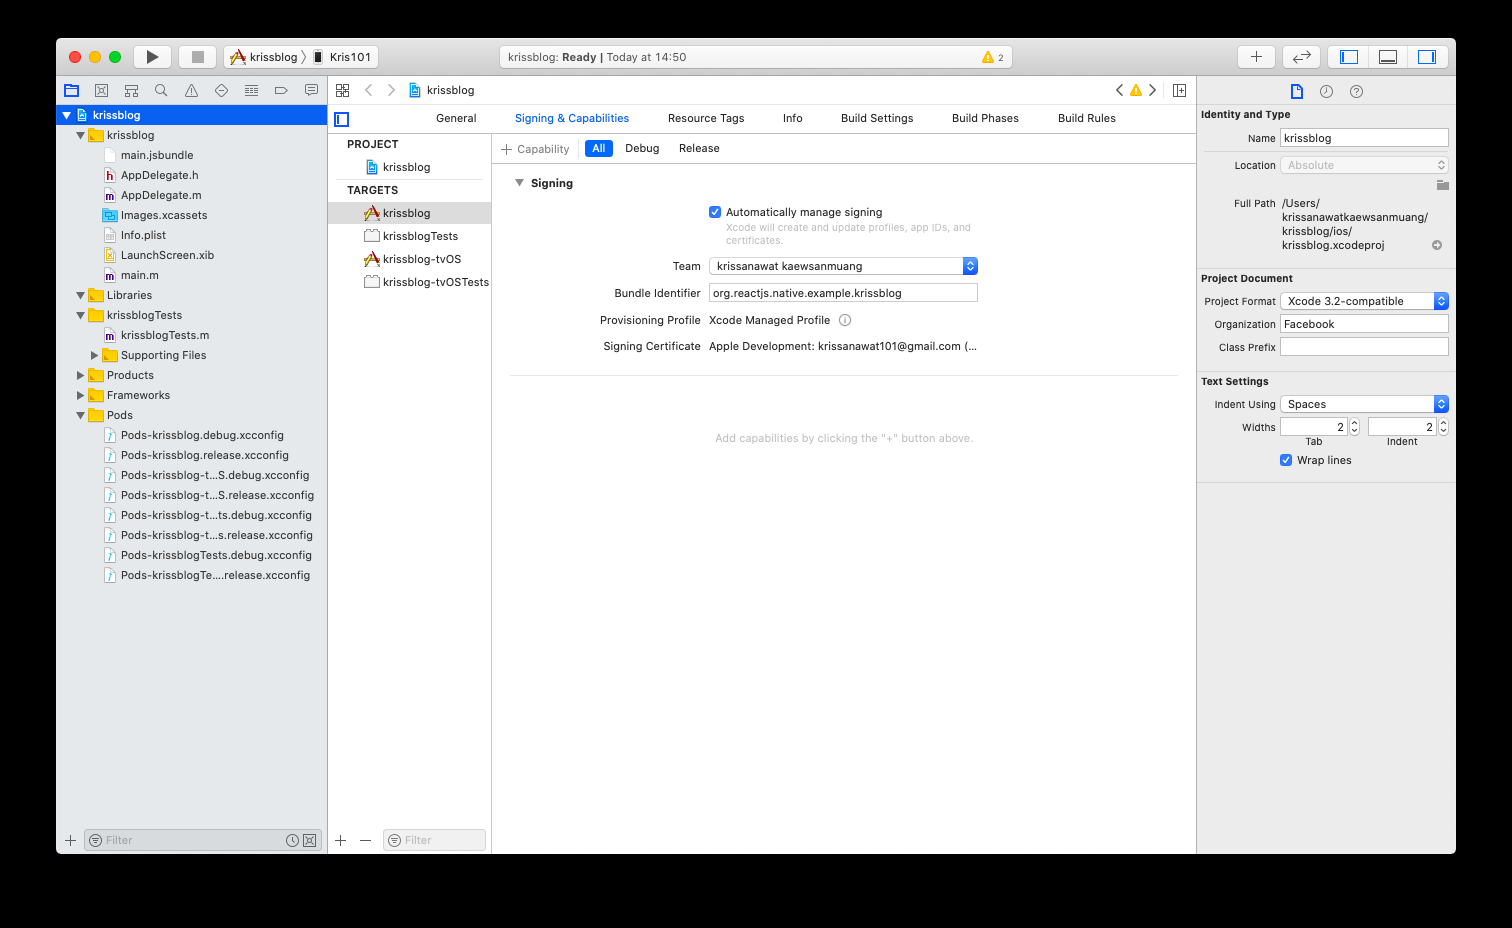Open the Build Settings tab
1512x928 pixels.
point(877,118)
